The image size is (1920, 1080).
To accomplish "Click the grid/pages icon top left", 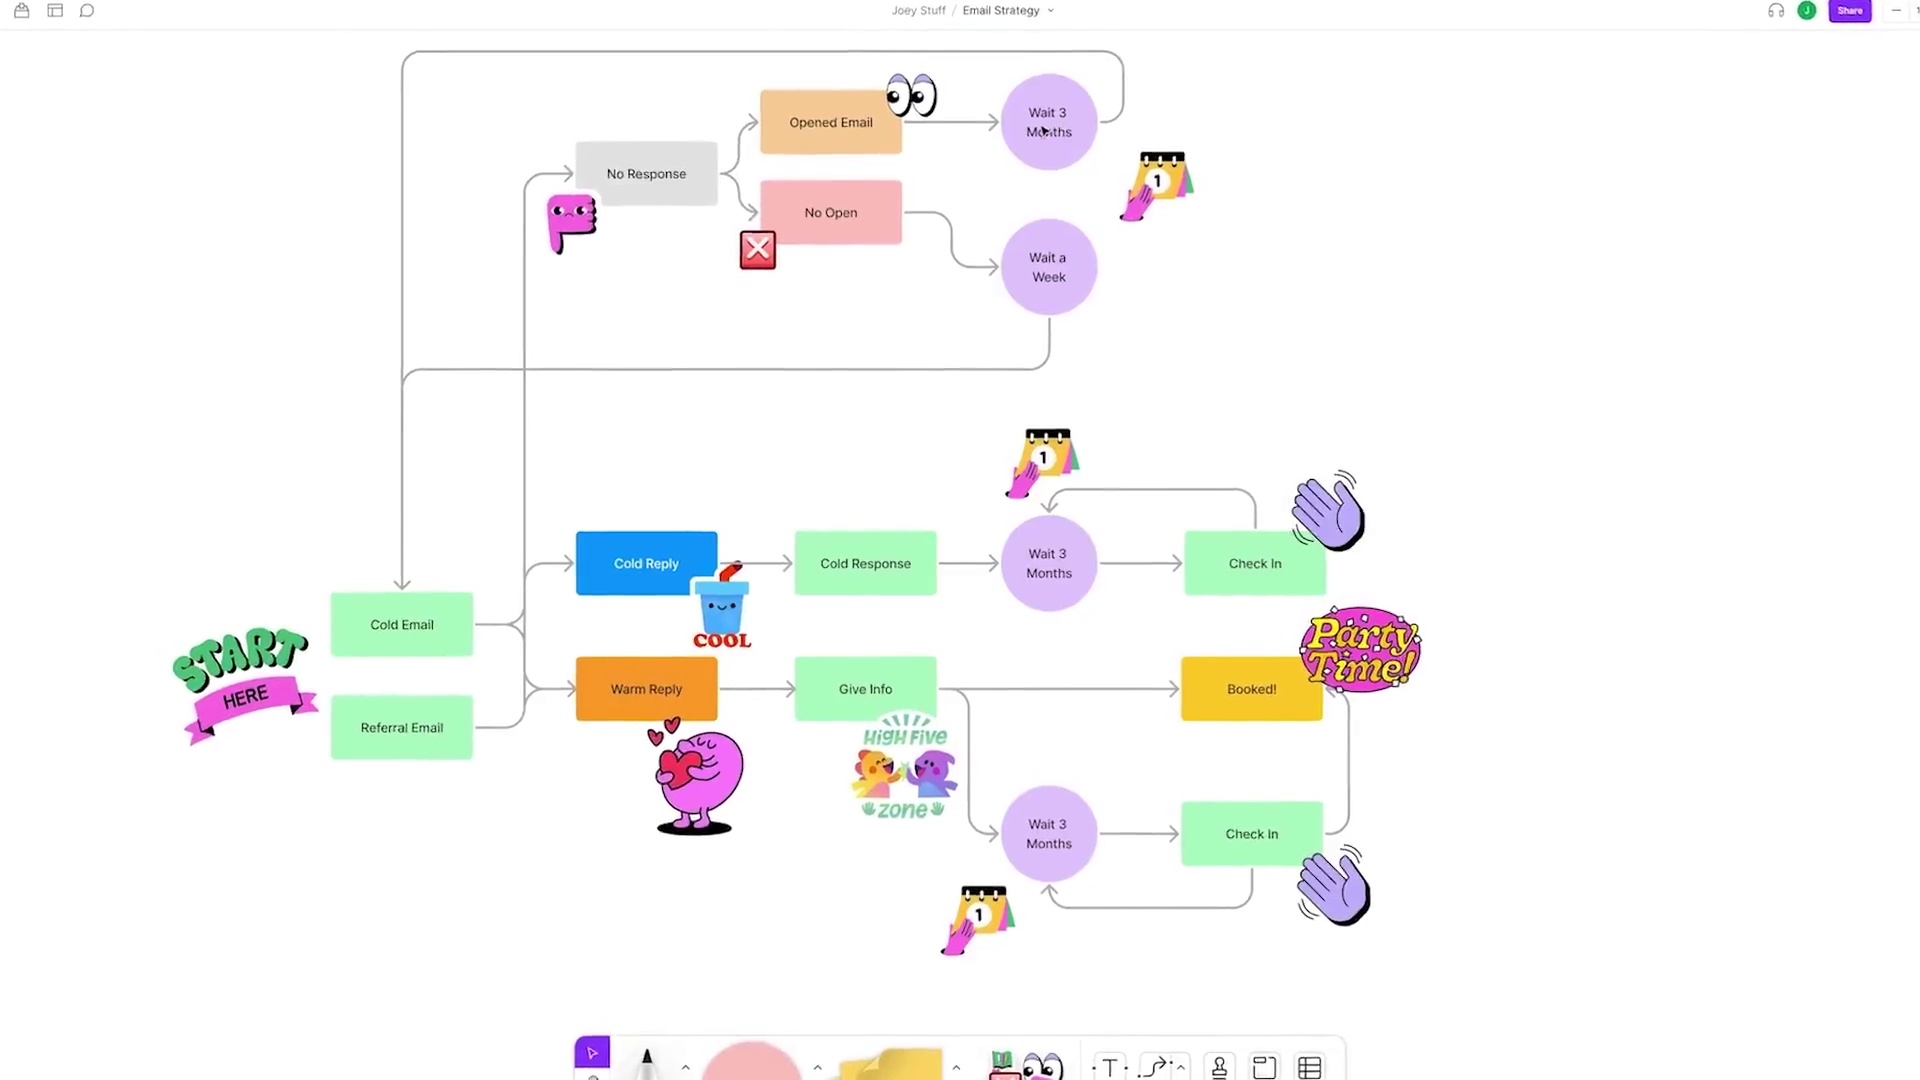I will 55,11.
